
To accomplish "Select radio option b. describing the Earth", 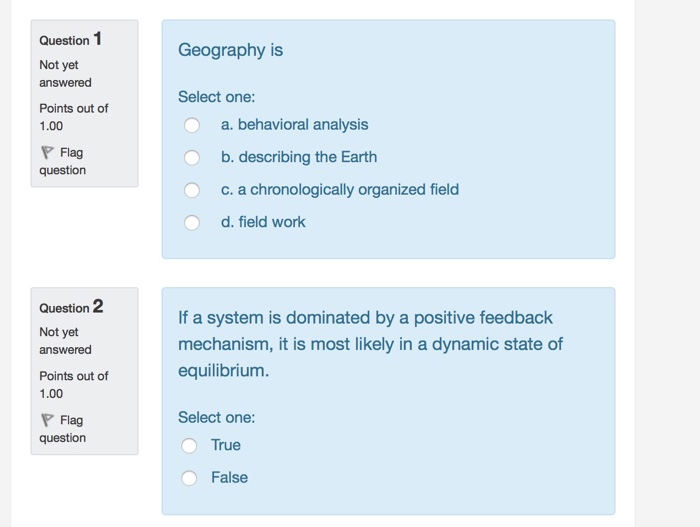I will [192, 158].
